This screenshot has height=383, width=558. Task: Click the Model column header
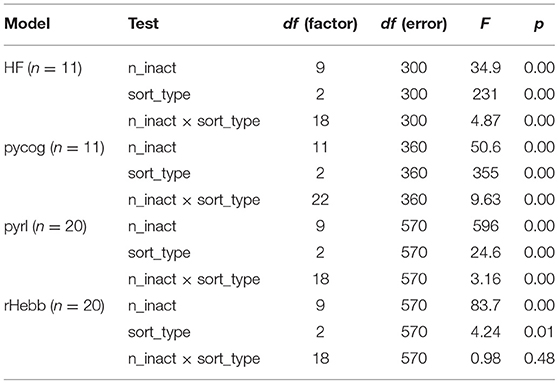(x=27, y=24)
